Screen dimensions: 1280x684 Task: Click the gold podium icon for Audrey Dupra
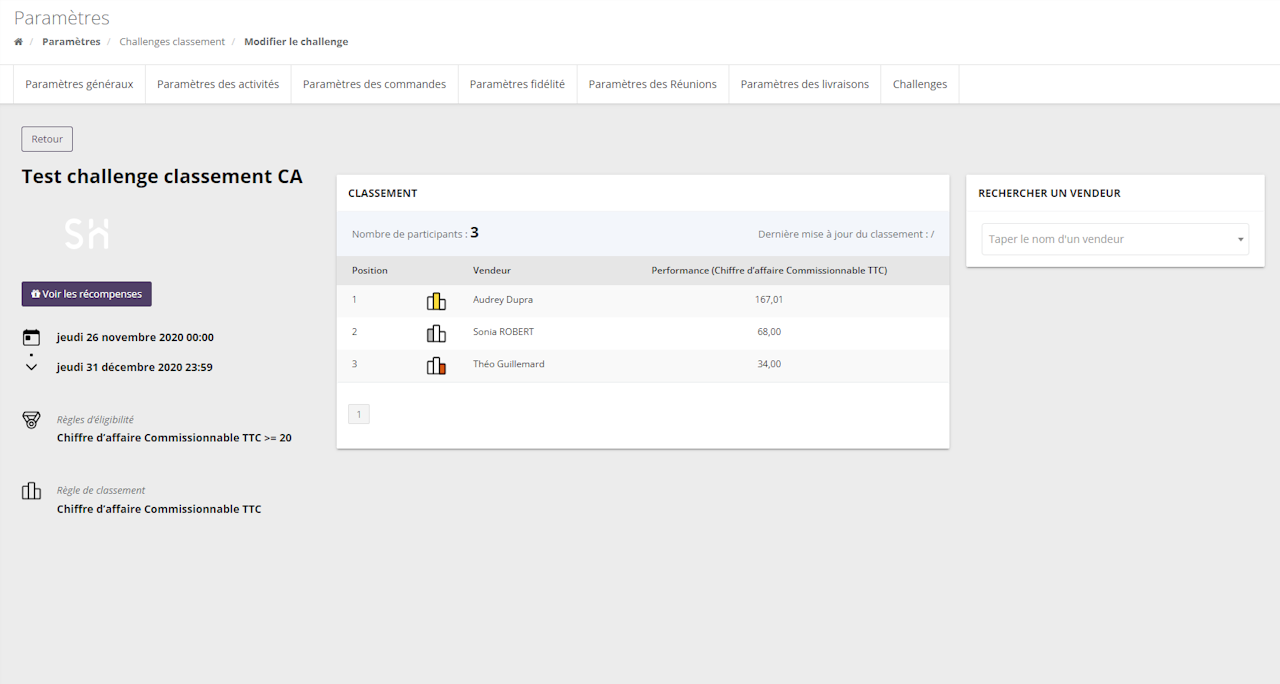point(436,301)
